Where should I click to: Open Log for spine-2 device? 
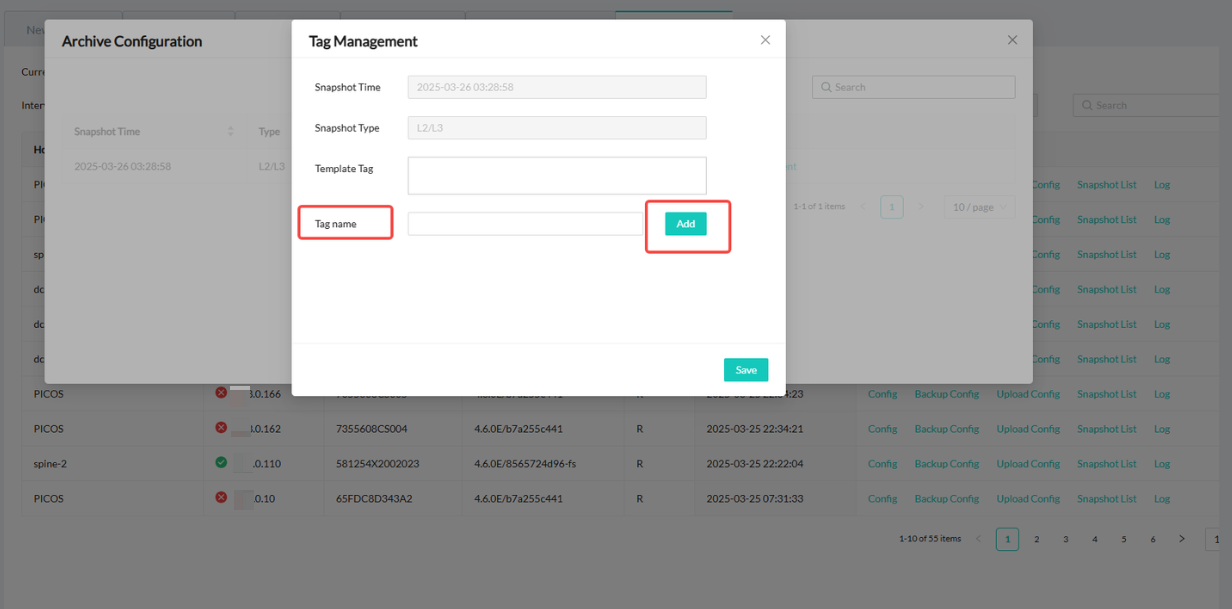pos(1161,464)
